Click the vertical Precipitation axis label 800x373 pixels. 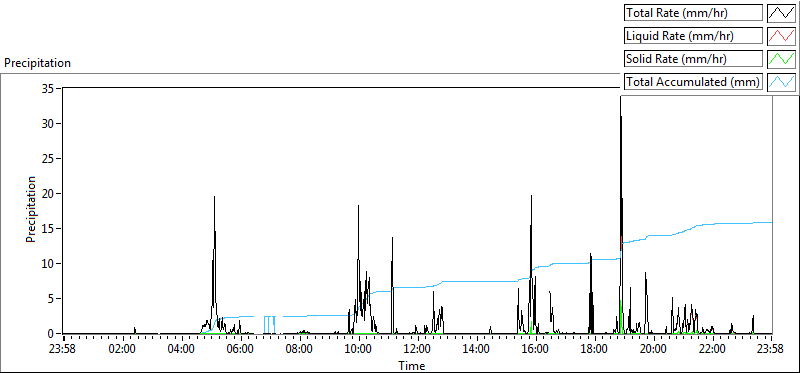coord(31,210)
